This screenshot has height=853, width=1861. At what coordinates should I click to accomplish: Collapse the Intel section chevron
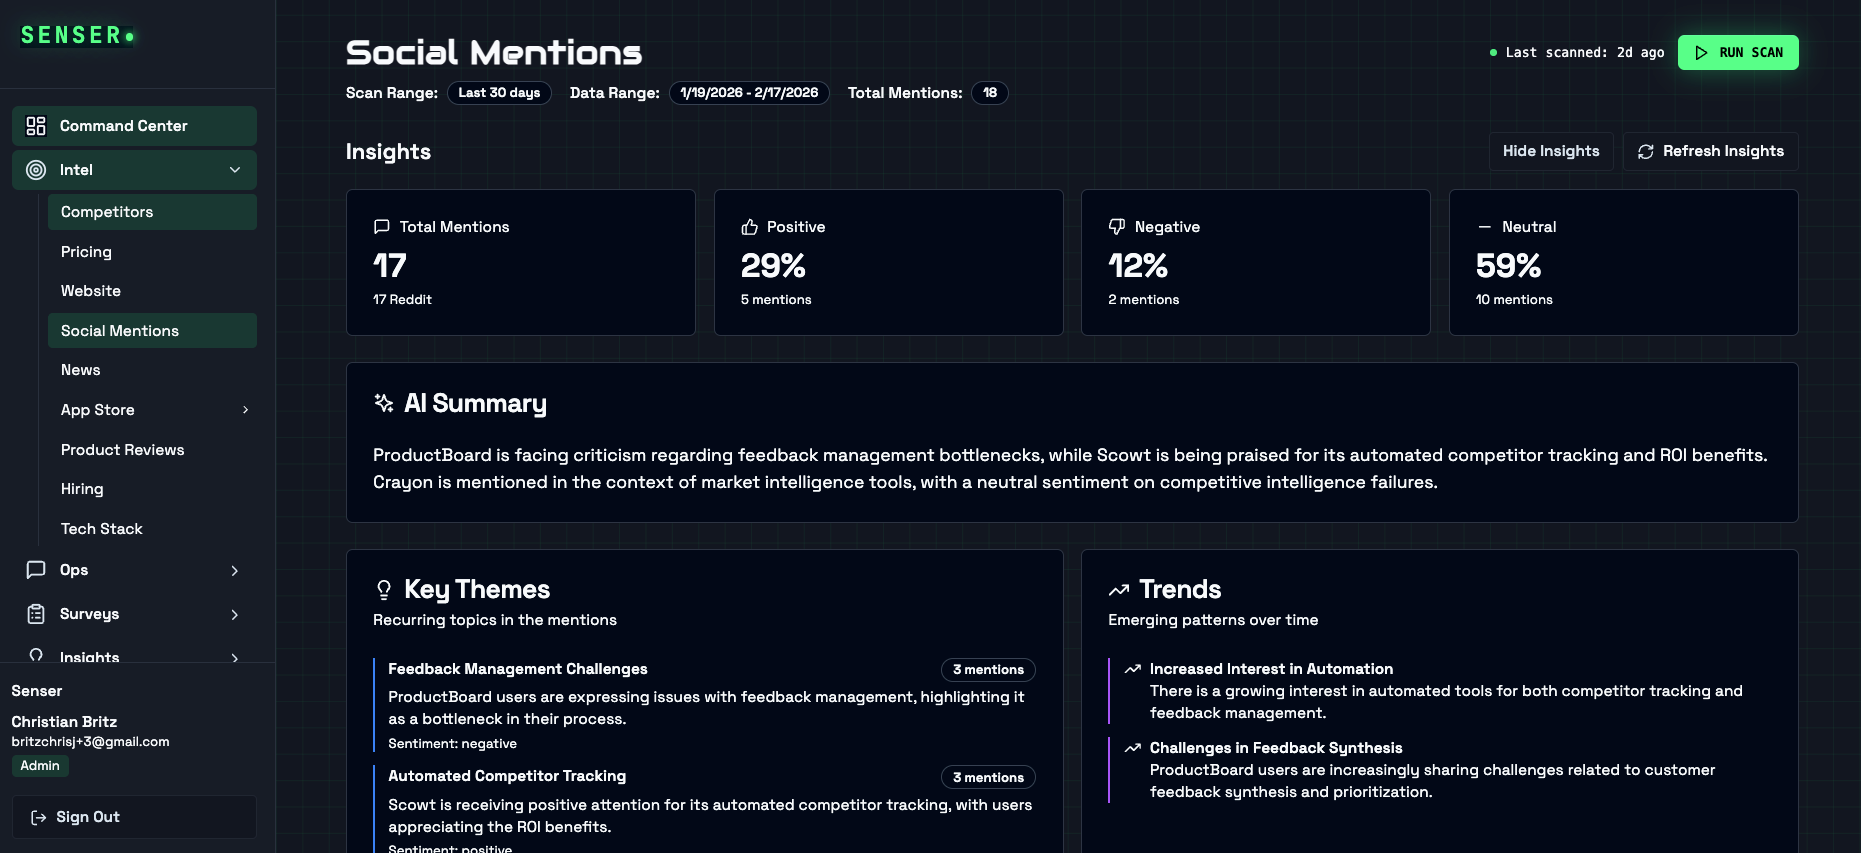235,170
